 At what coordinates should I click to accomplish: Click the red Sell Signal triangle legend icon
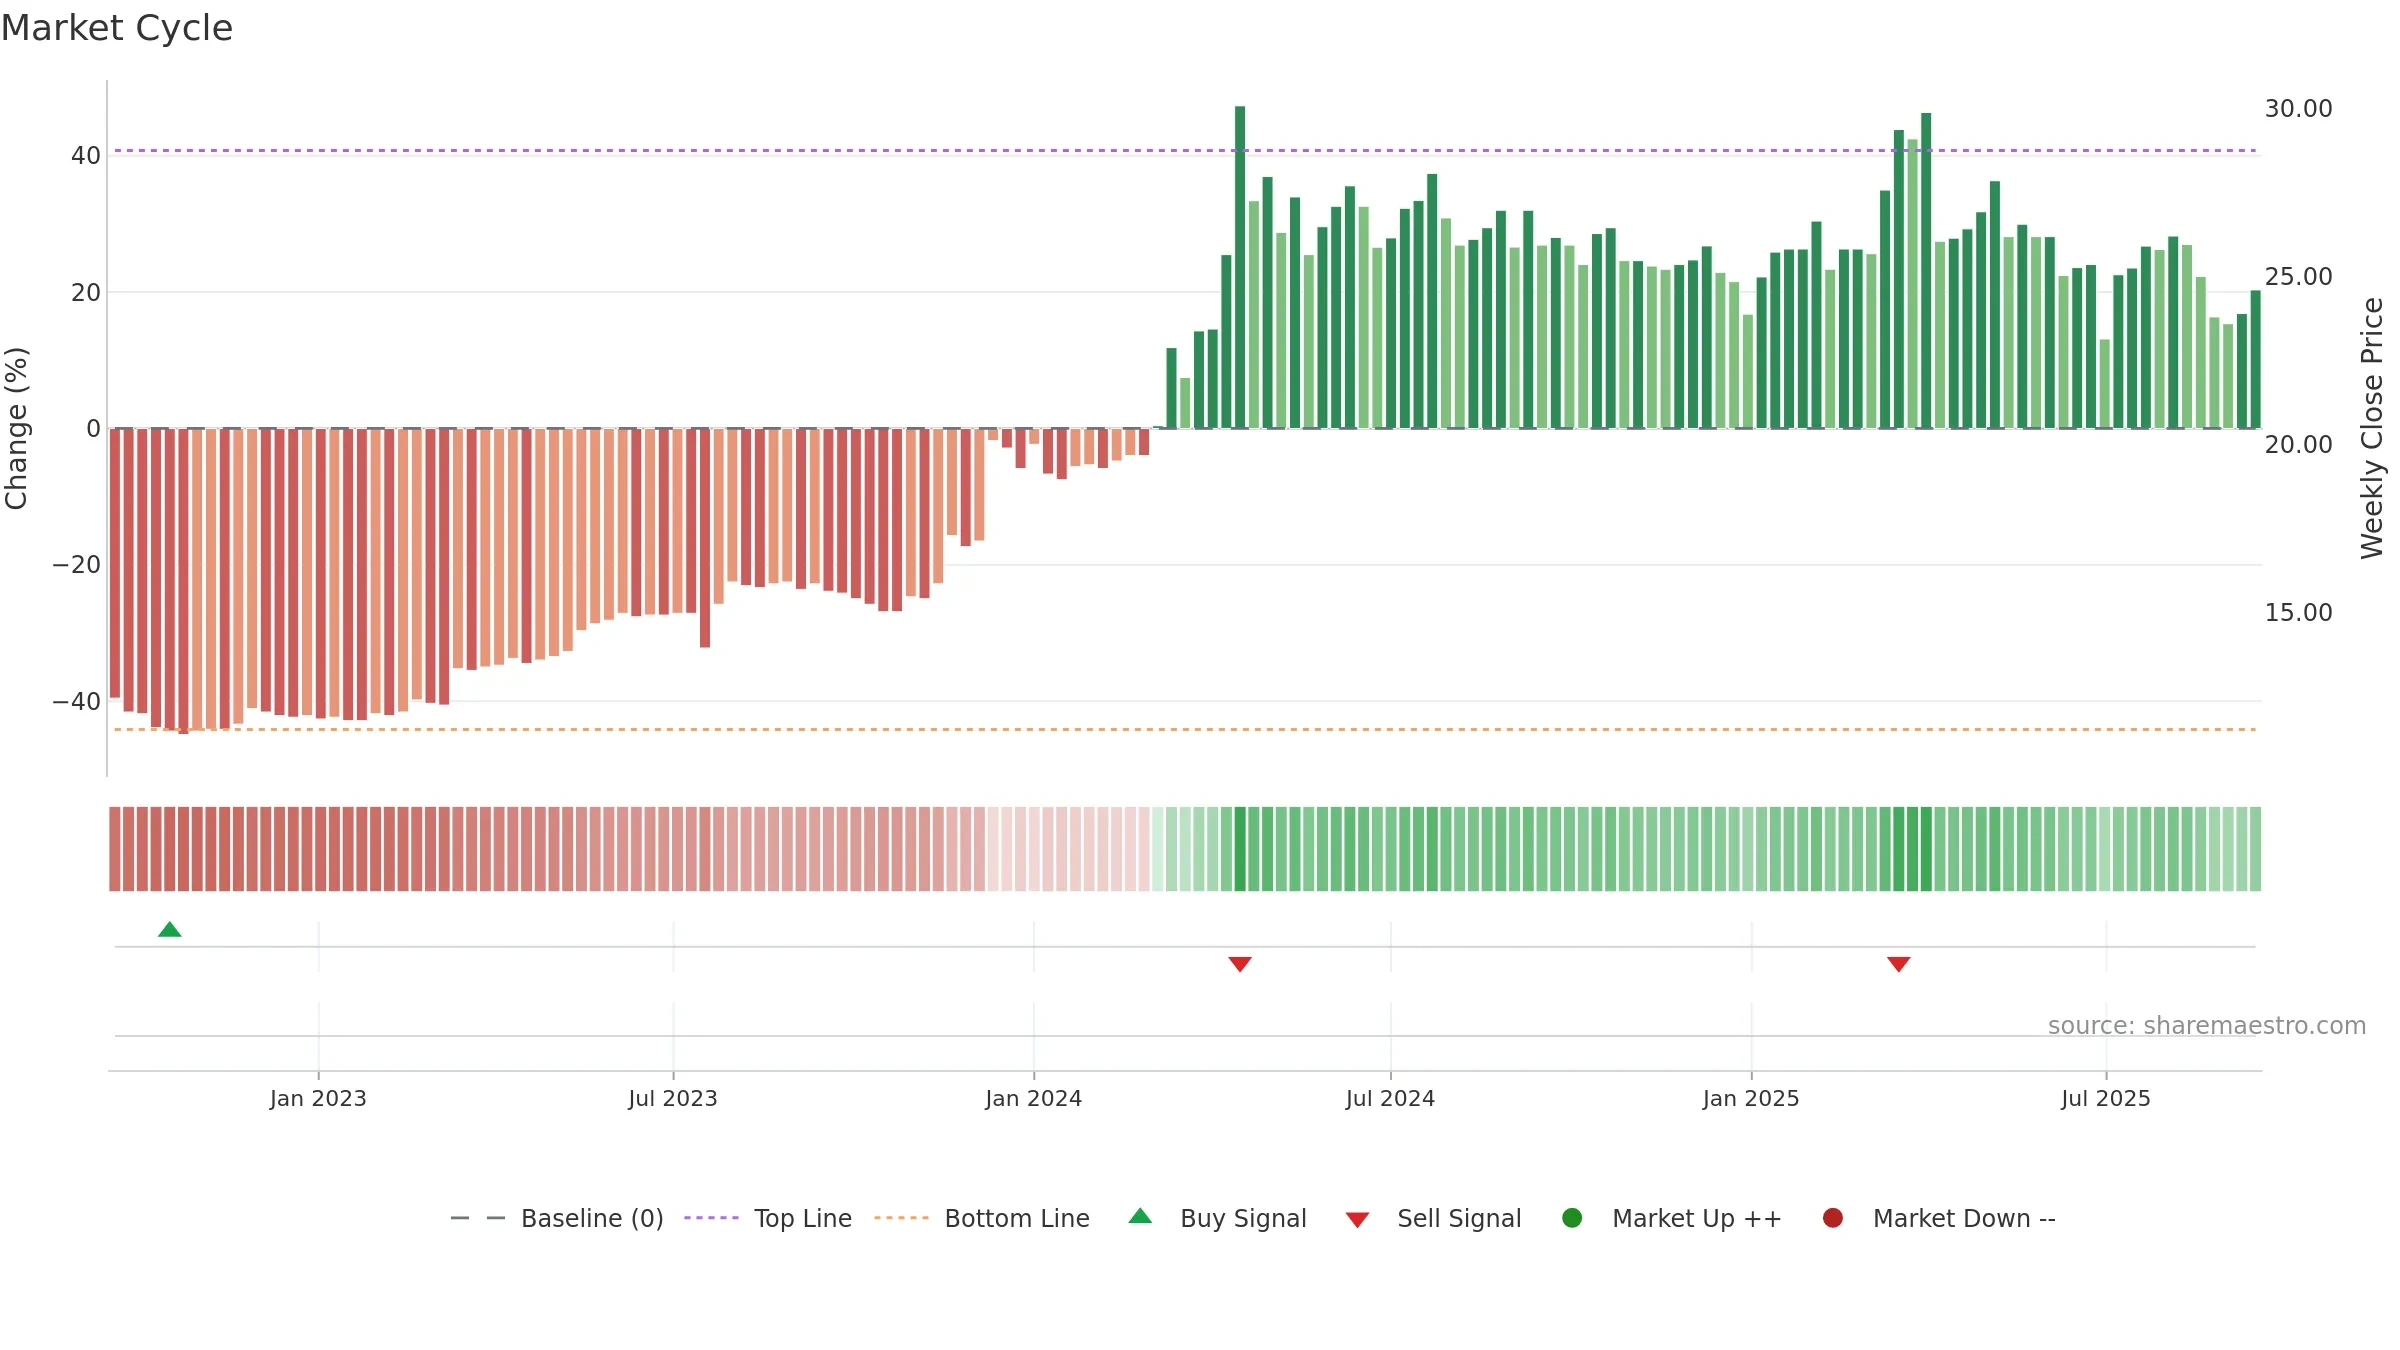(x=1357, y=1220)
